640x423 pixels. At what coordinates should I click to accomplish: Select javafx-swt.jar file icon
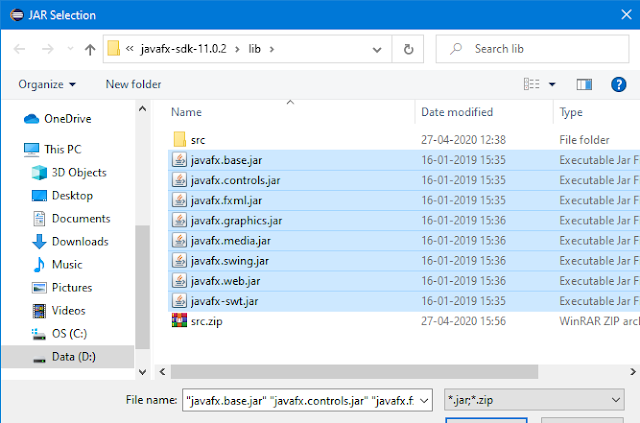[179, 301]
